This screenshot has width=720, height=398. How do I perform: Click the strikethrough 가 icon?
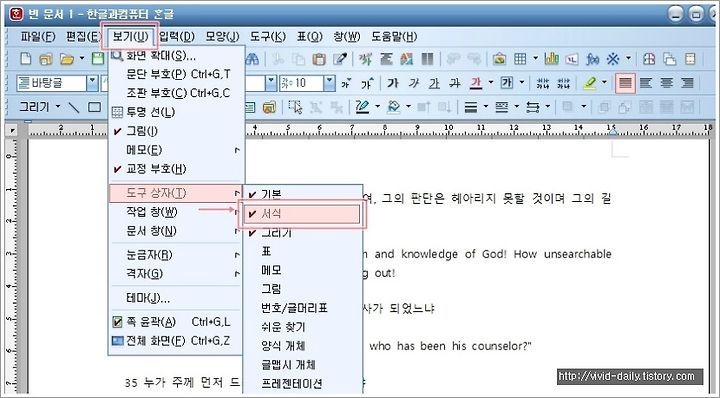coord(455,83)
